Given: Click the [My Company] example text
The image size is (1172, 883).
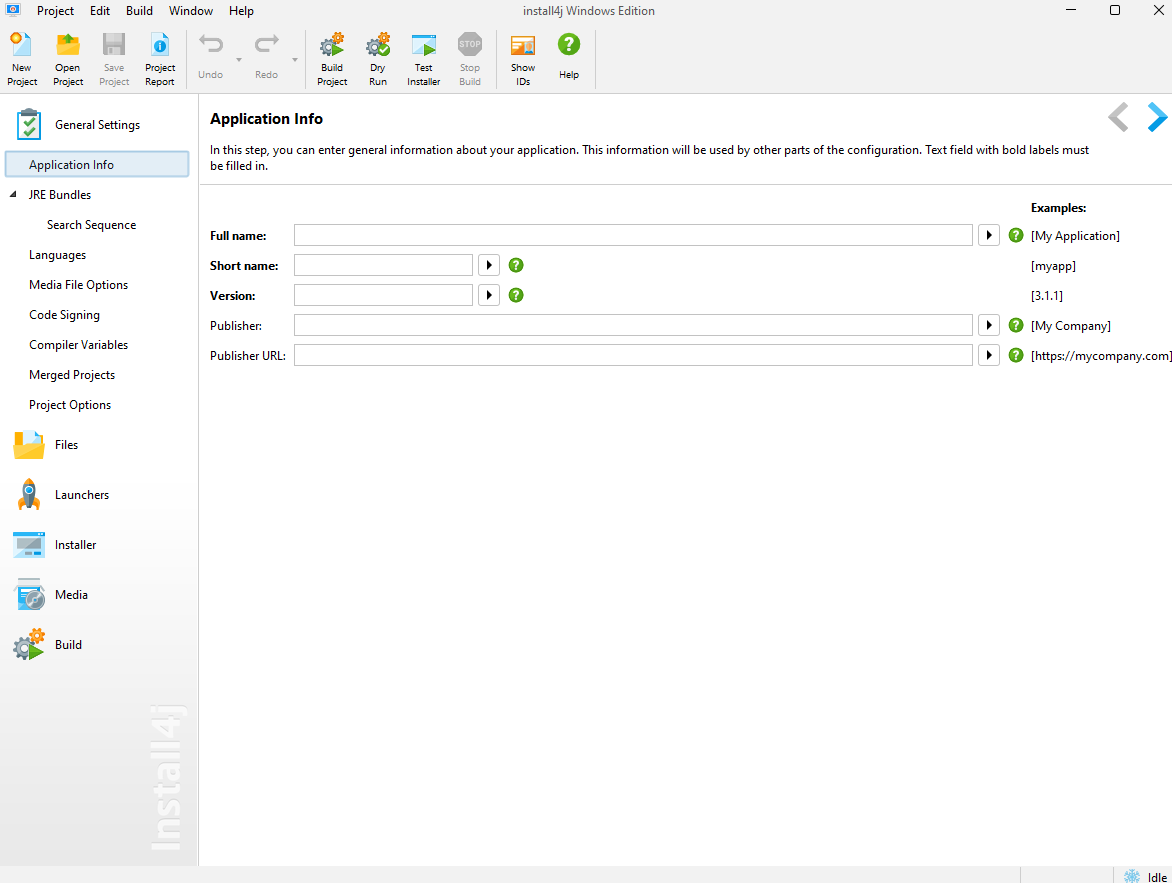Looking at the screenshot, I should 1070,326.
